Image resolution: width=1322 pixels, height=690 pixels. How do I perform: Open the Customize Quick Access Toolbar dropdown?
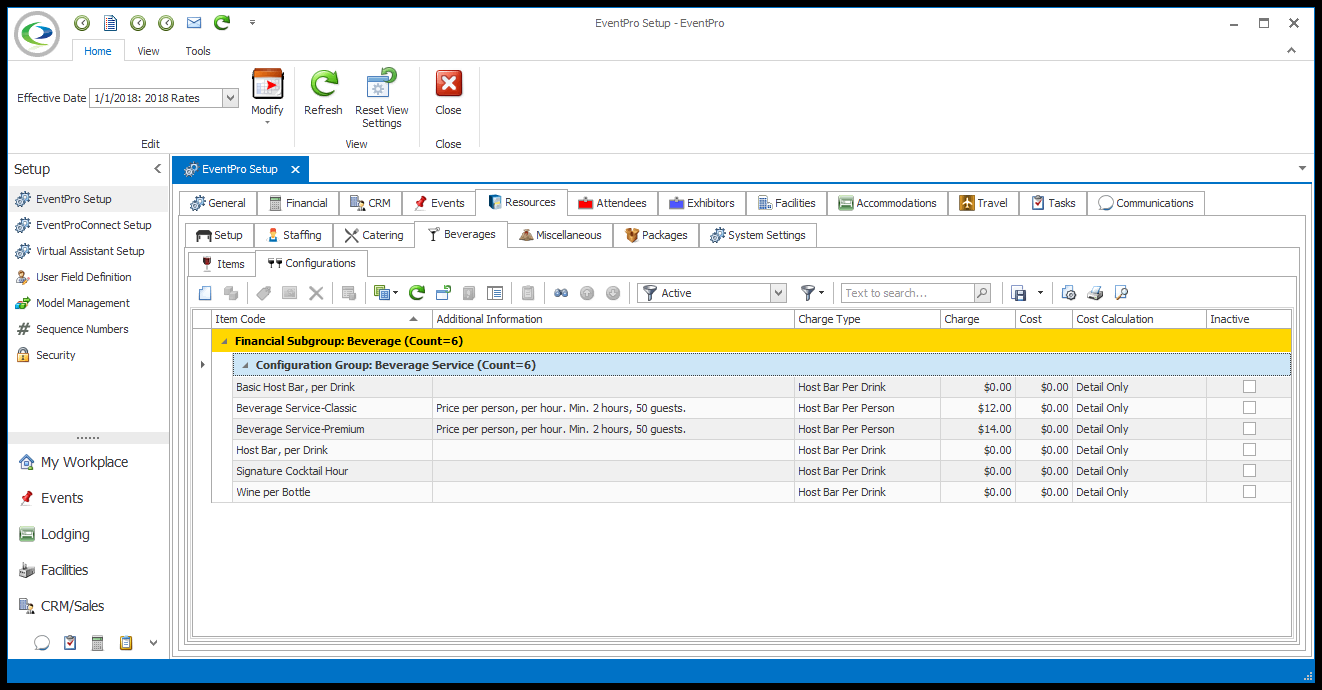click(252, 22)
